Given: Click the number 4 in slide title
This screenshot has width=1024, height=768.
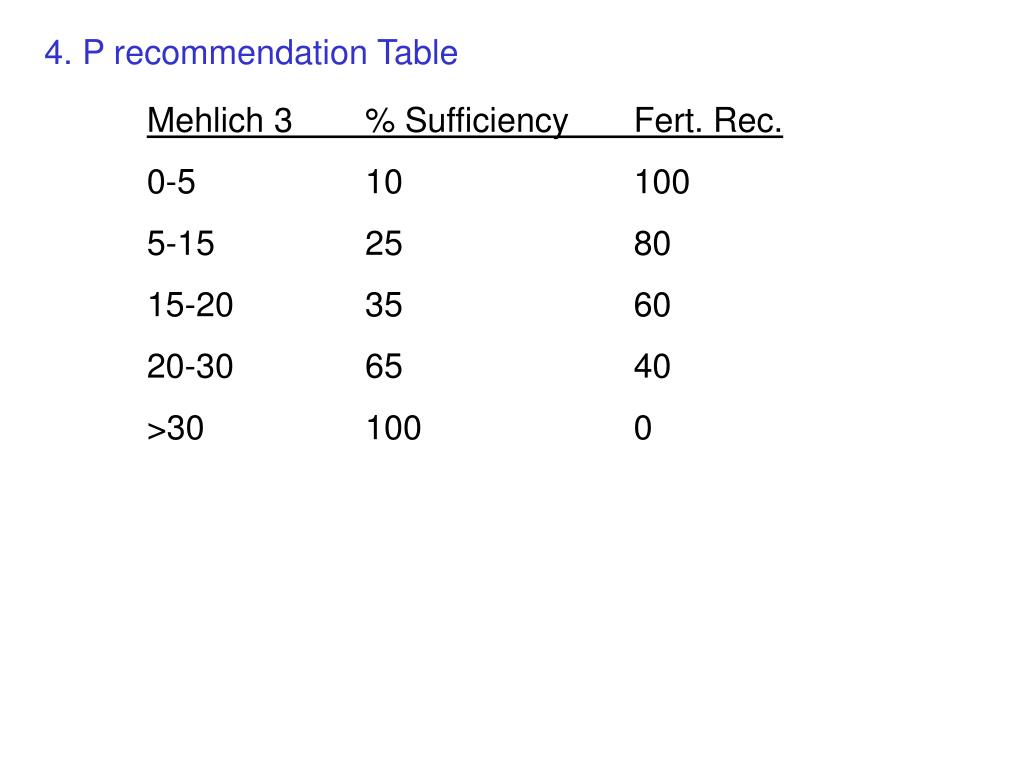Looking at the screenshot, I should (x=54, y=52).
